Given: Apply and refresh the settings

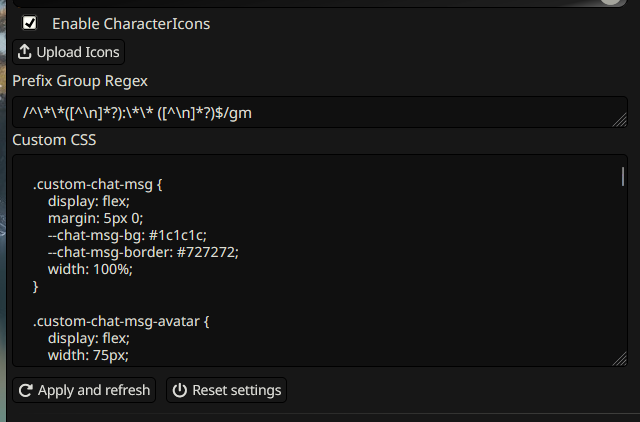Looking at the screenshot, I should coord(84,390).
